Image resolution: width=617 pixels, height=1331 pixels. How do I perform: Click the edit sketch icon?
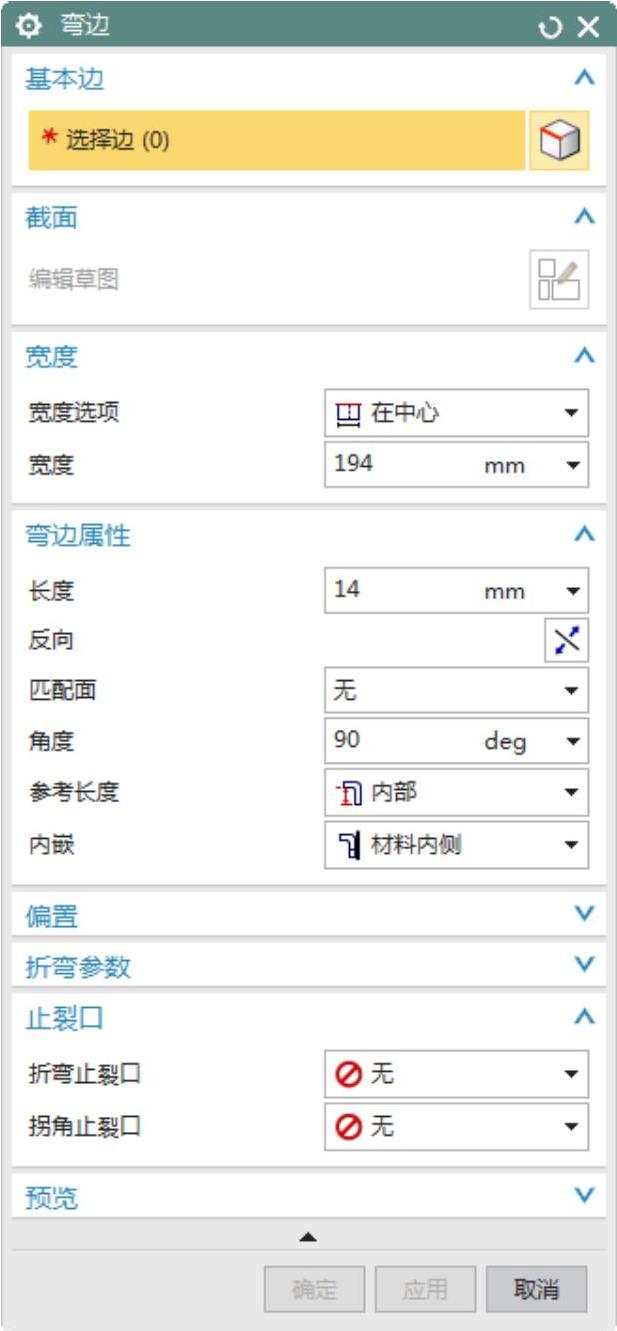(x=559, y=279)
